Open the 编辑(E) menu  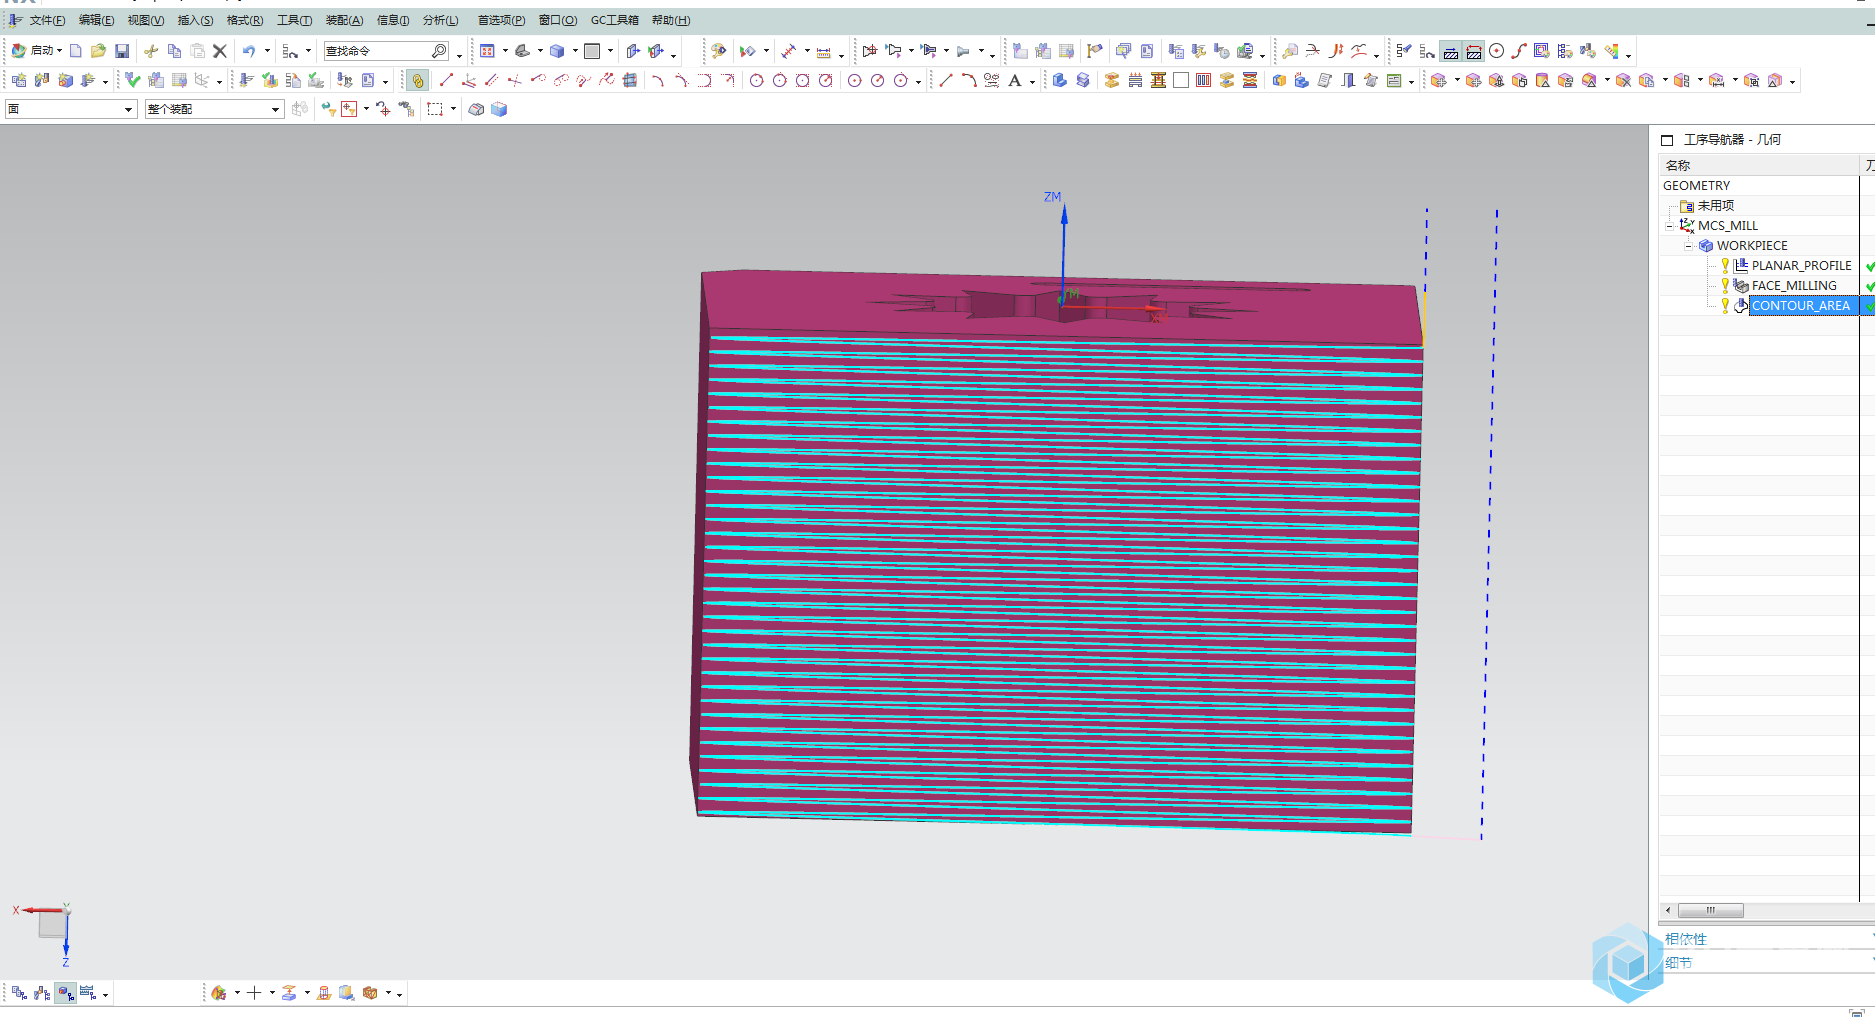click(x=96, y=20)
